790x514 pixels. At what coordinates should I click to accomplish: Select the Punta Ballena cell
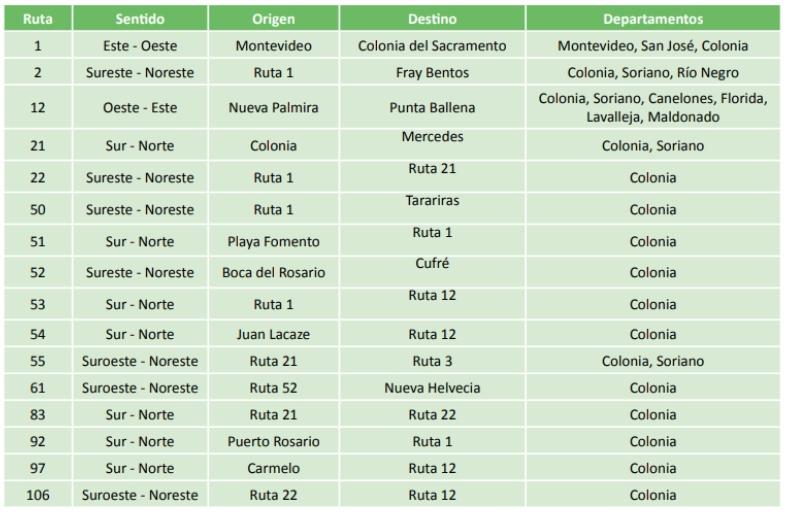click(432, 107)
